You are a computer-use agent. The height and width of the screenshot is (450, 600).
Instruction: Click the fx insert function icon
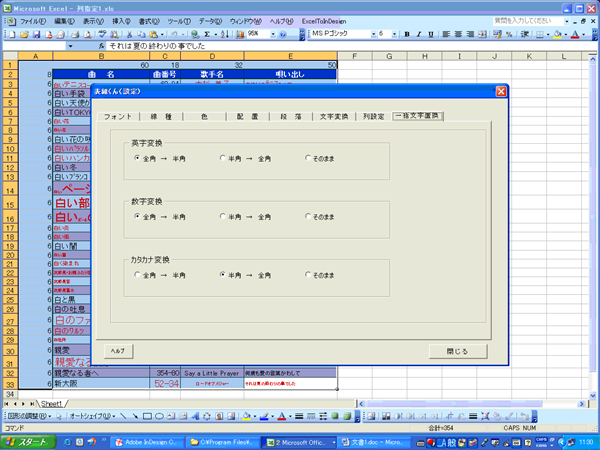(x=101, y=46)
